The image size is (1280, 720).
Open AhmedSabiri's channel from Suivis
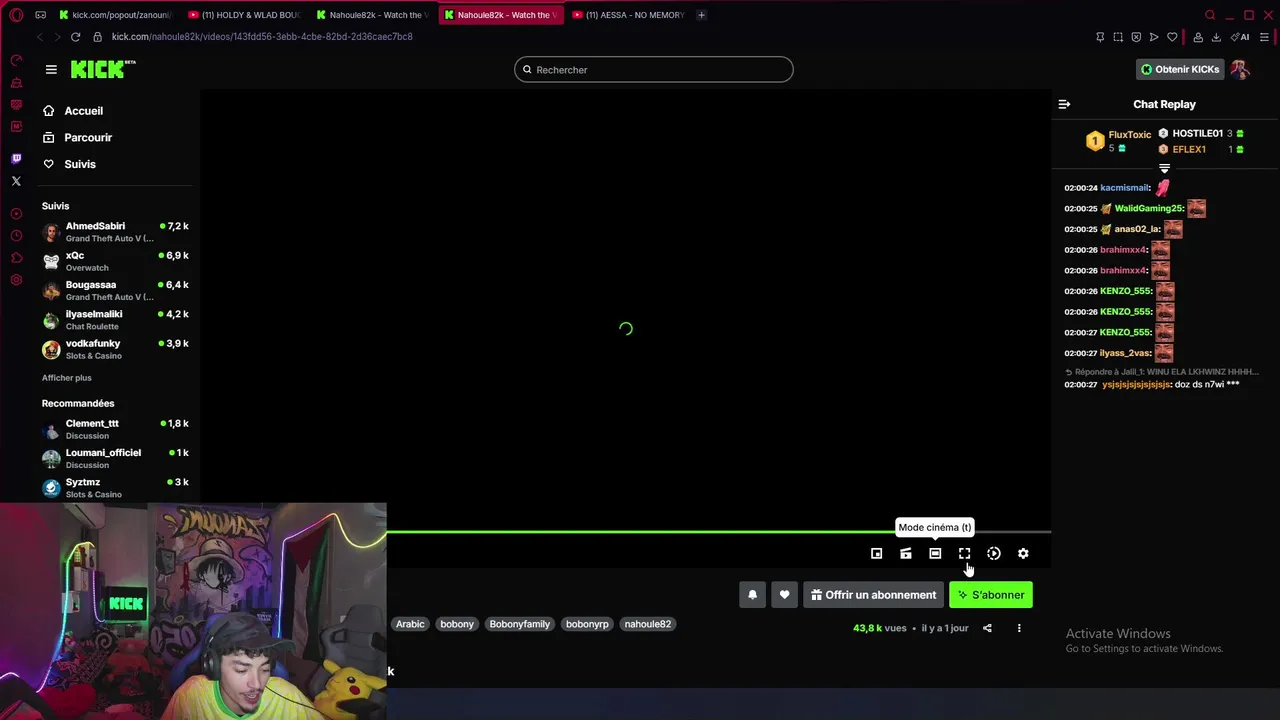click(x=115, y=232)
